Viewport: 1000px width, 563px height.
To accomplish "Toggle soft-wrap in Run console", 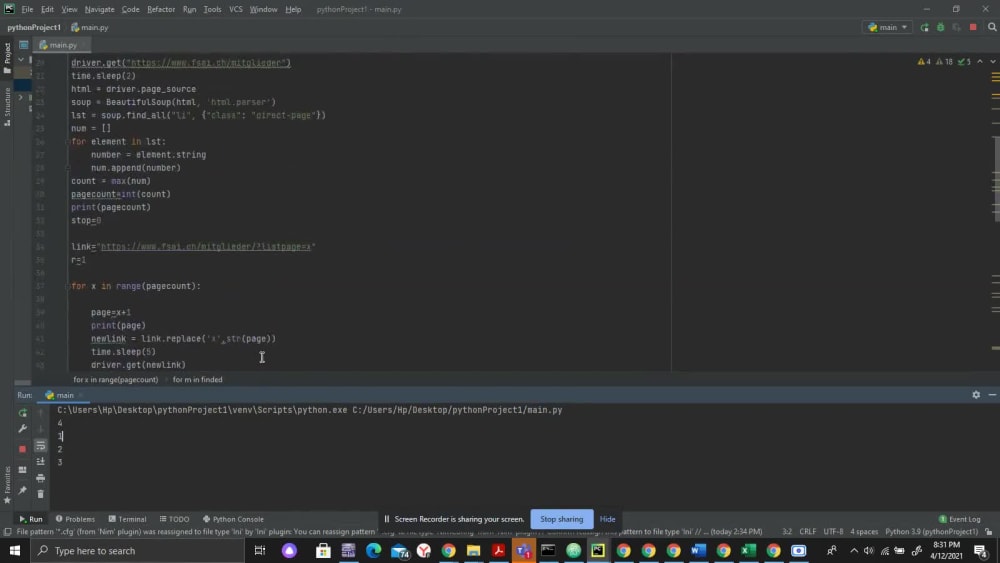I will click(x=41, y=446).
